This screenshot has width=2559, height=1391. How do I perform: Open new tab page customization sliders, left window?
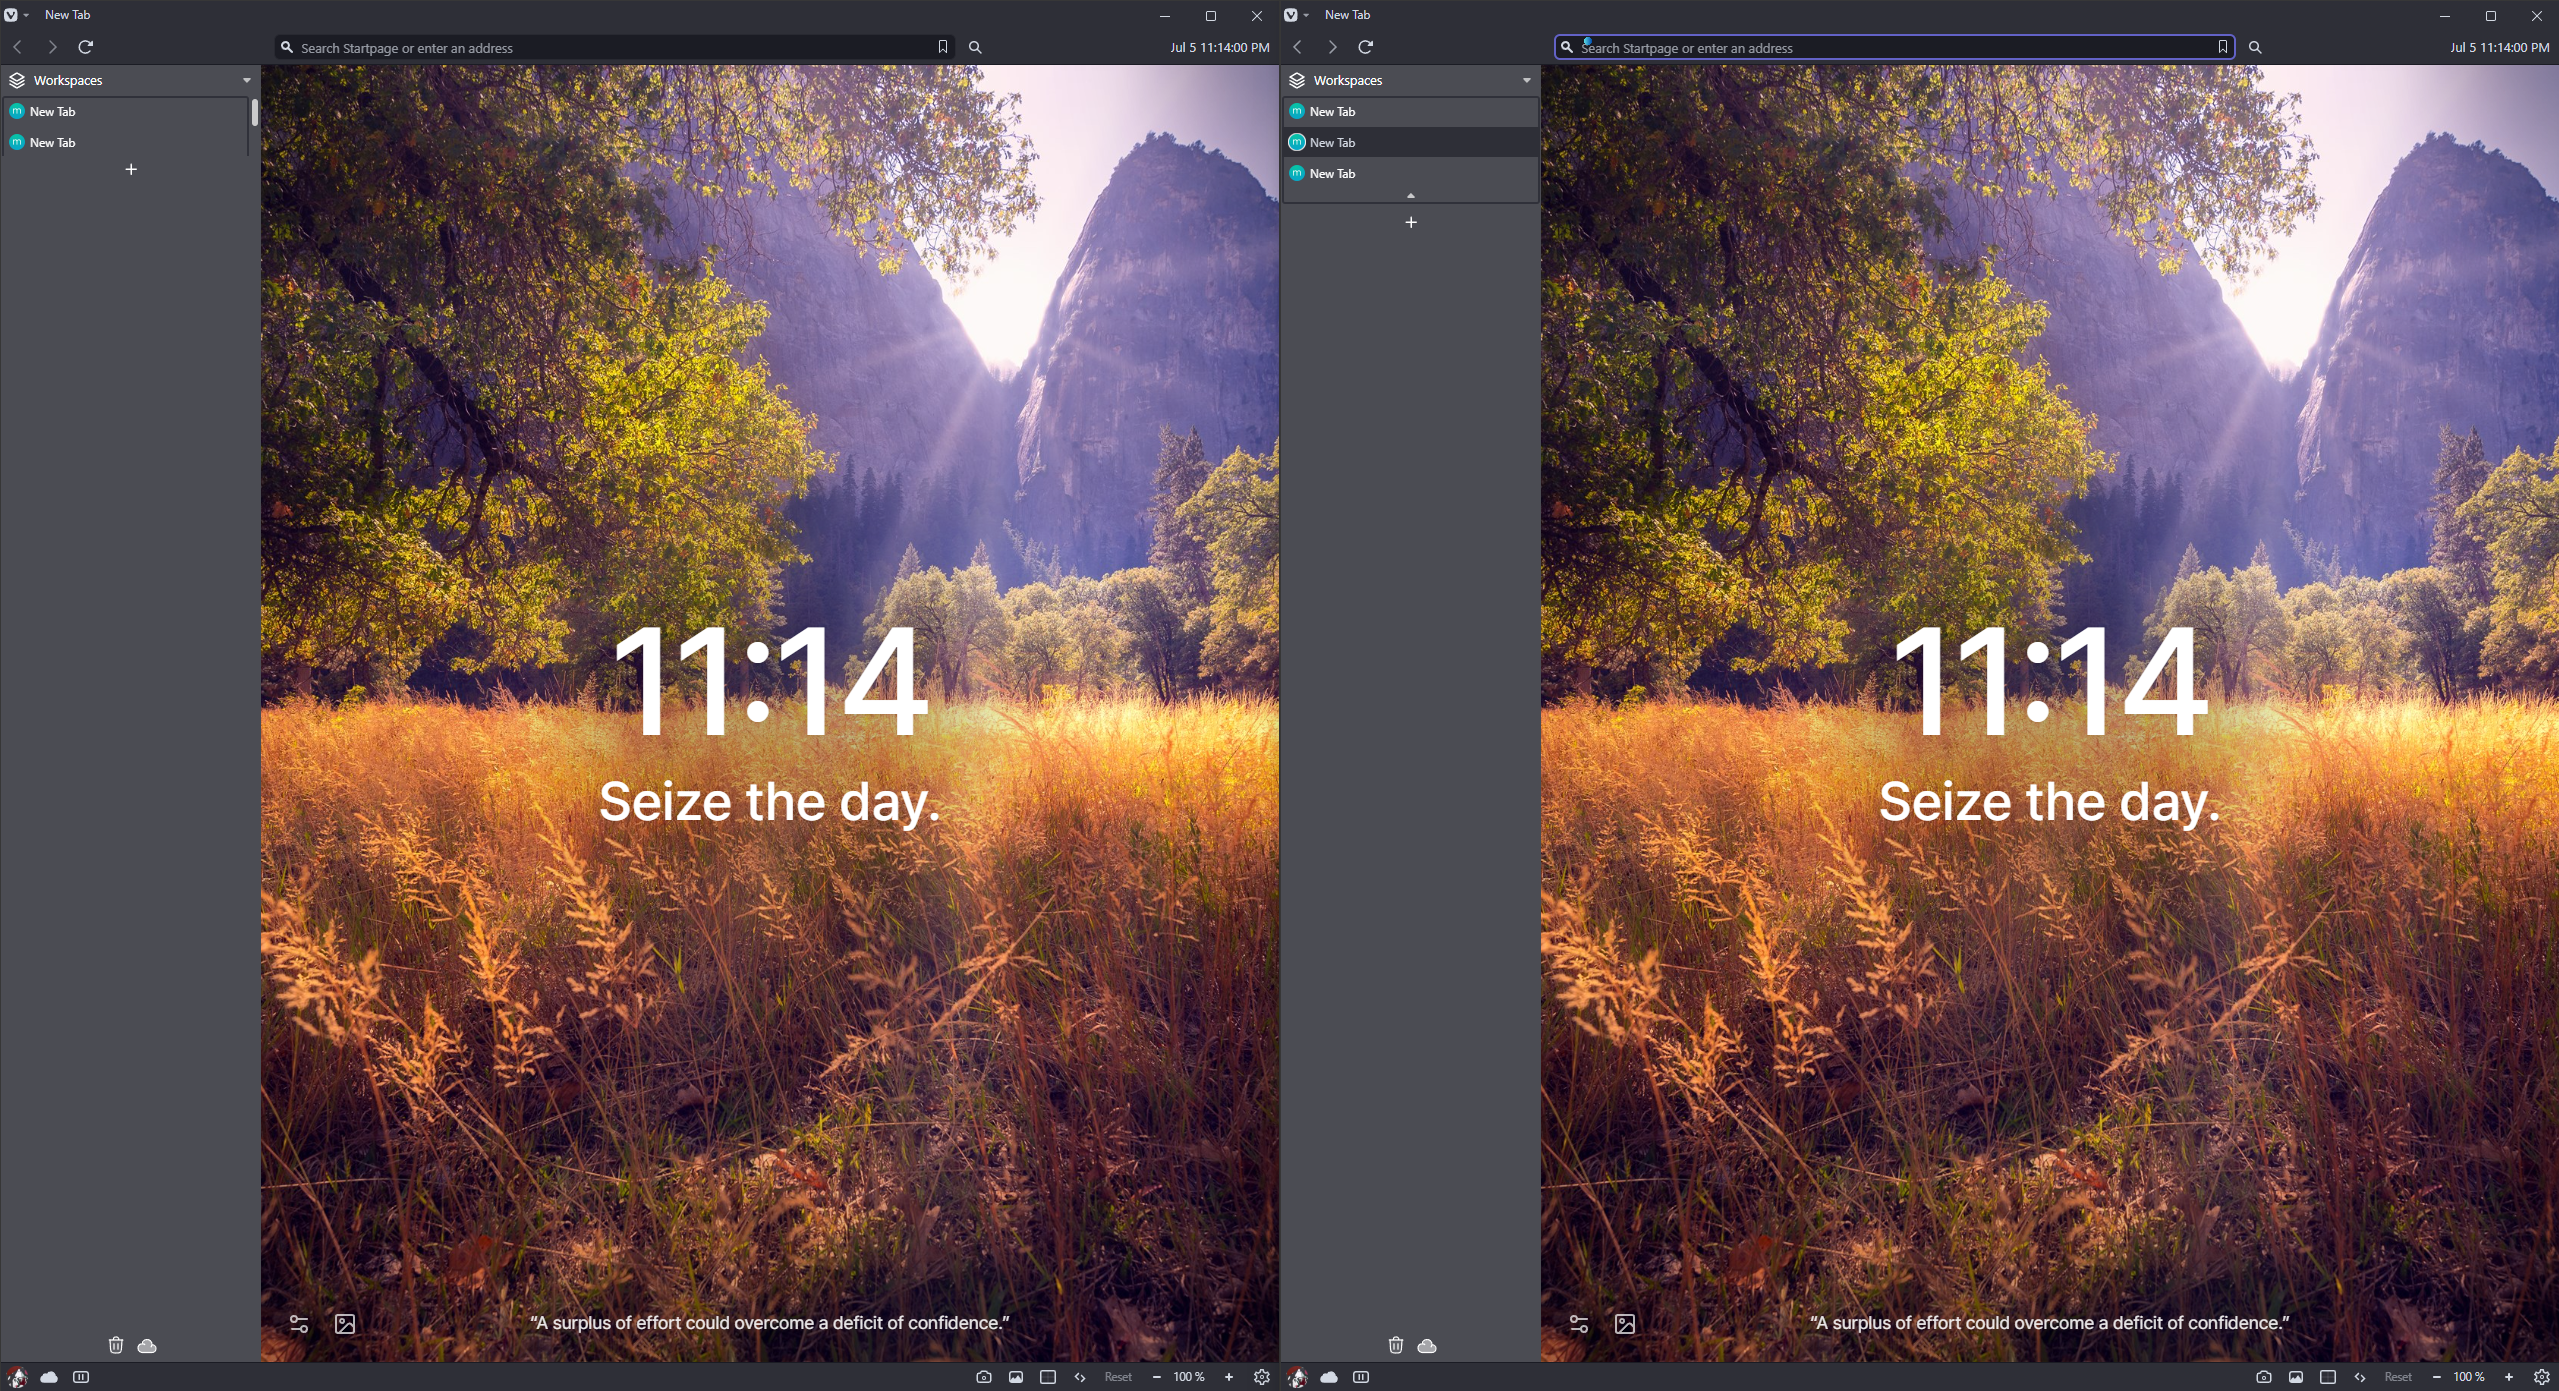click(298, 1324)
